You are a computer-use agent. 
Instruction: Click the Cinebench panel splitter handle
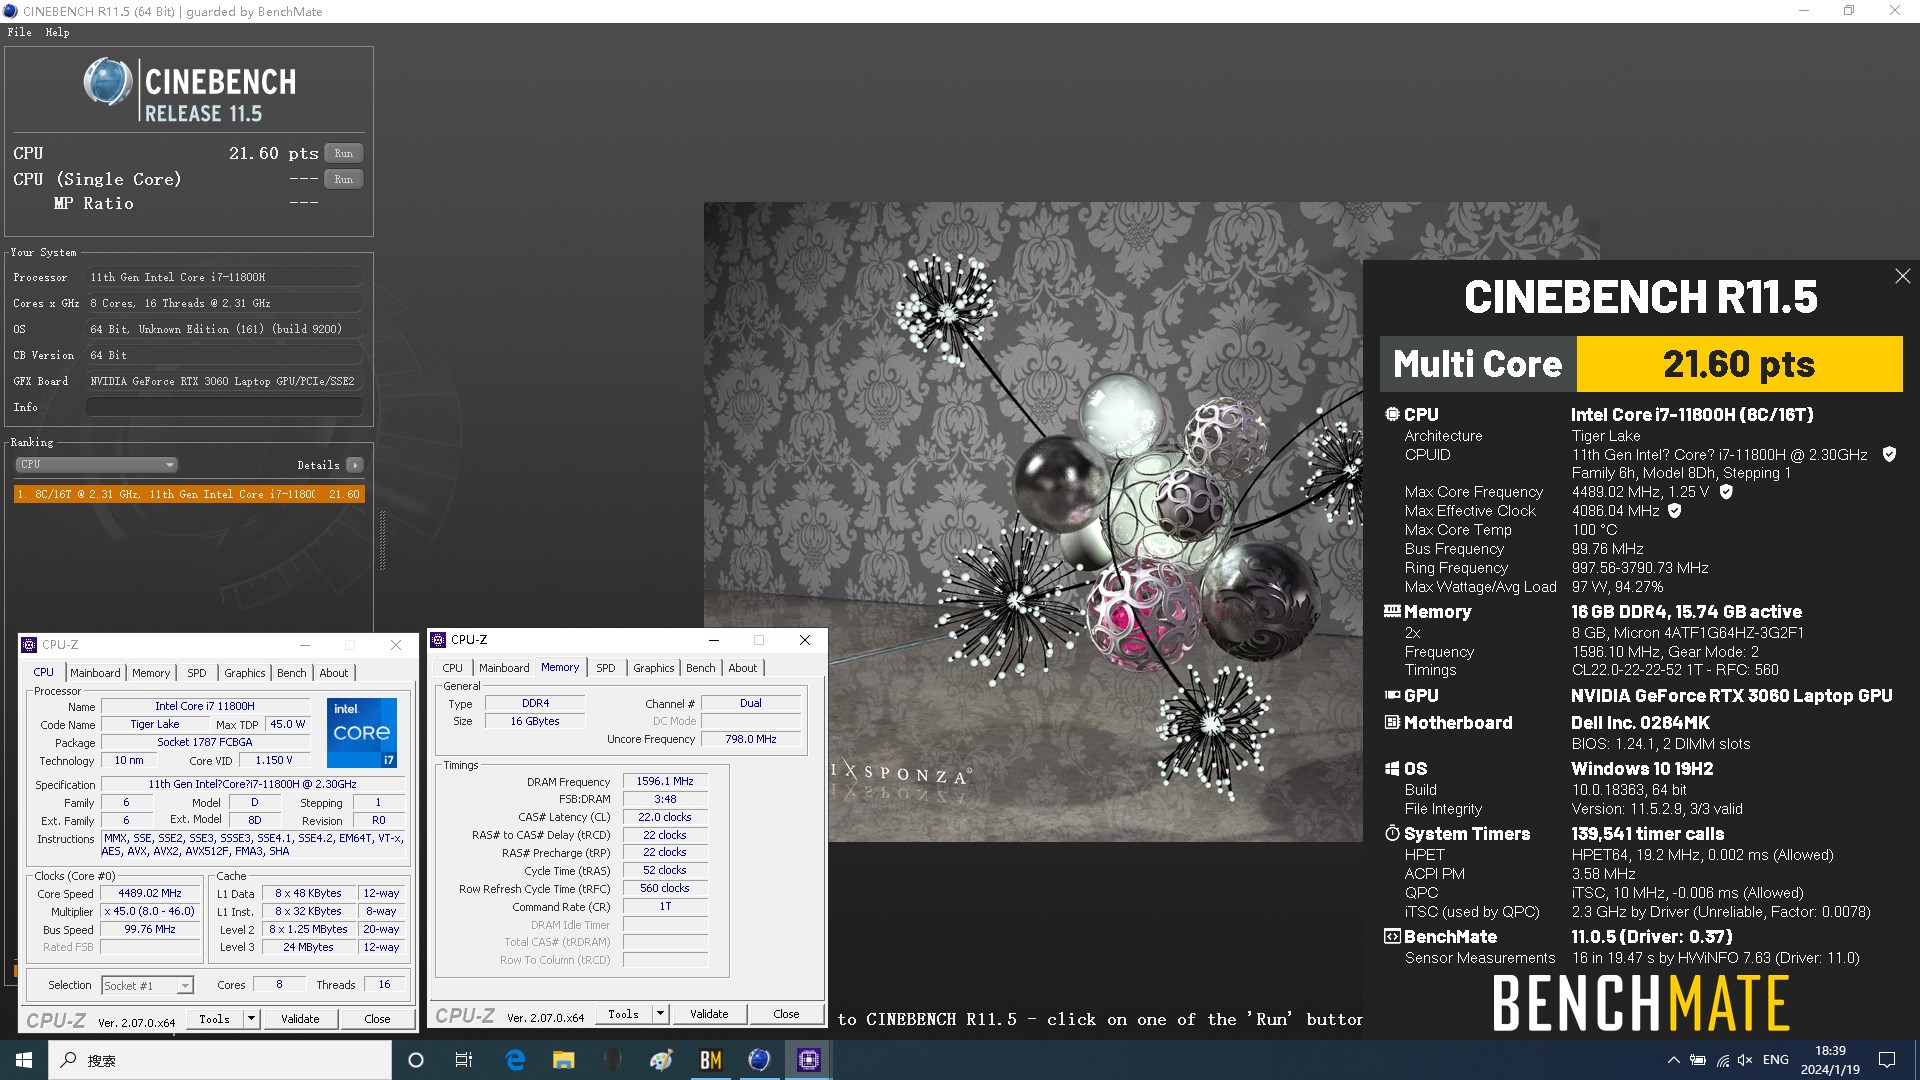coord(382,540)
